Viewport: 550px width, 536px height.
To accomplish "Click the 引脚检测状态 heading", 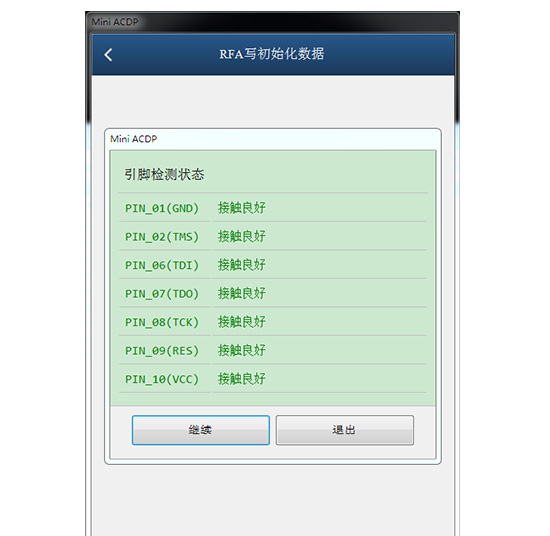I will pos(164,174).
